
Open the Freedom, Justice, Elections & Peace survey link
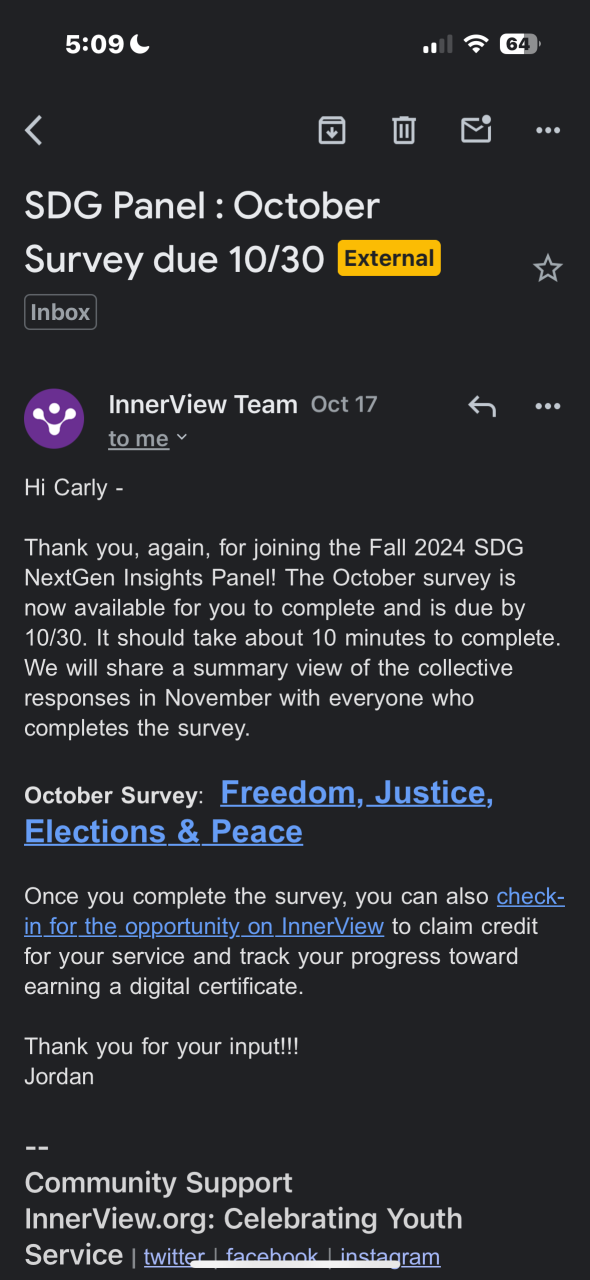[x=259, y=812]
